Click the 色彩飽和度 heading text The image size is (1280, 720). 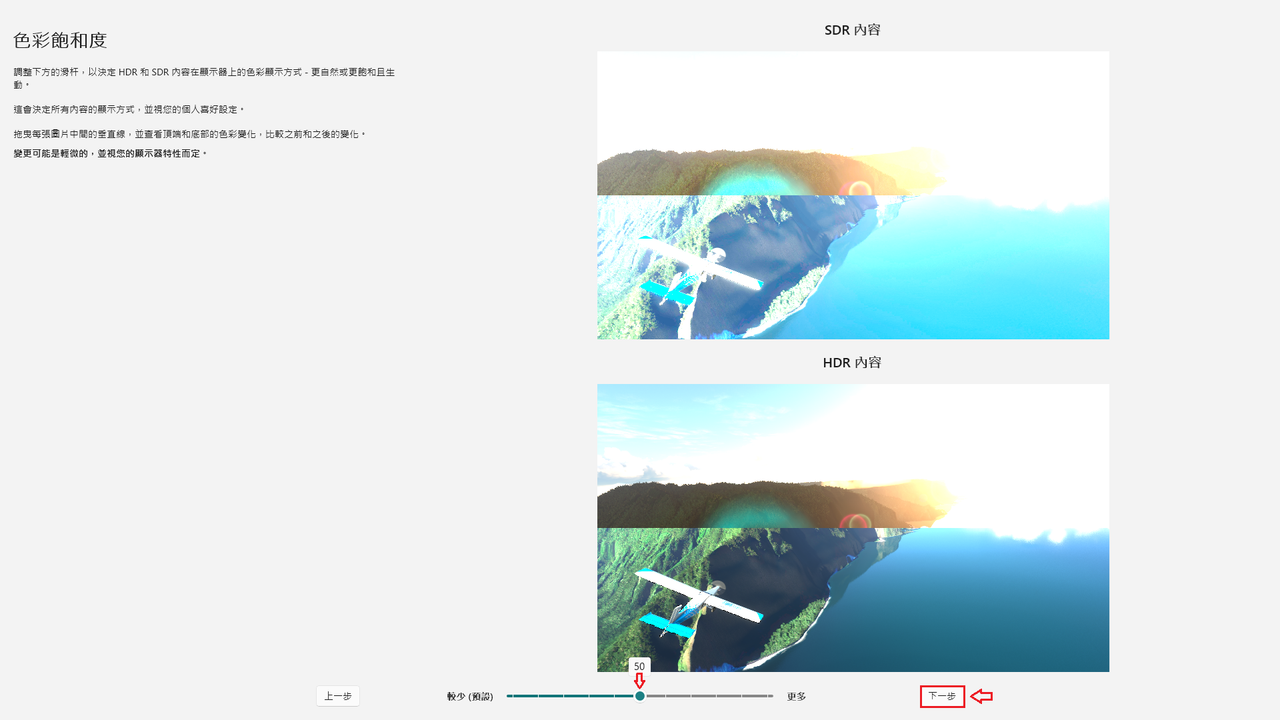pyautogui.click(x=60, y=40)
